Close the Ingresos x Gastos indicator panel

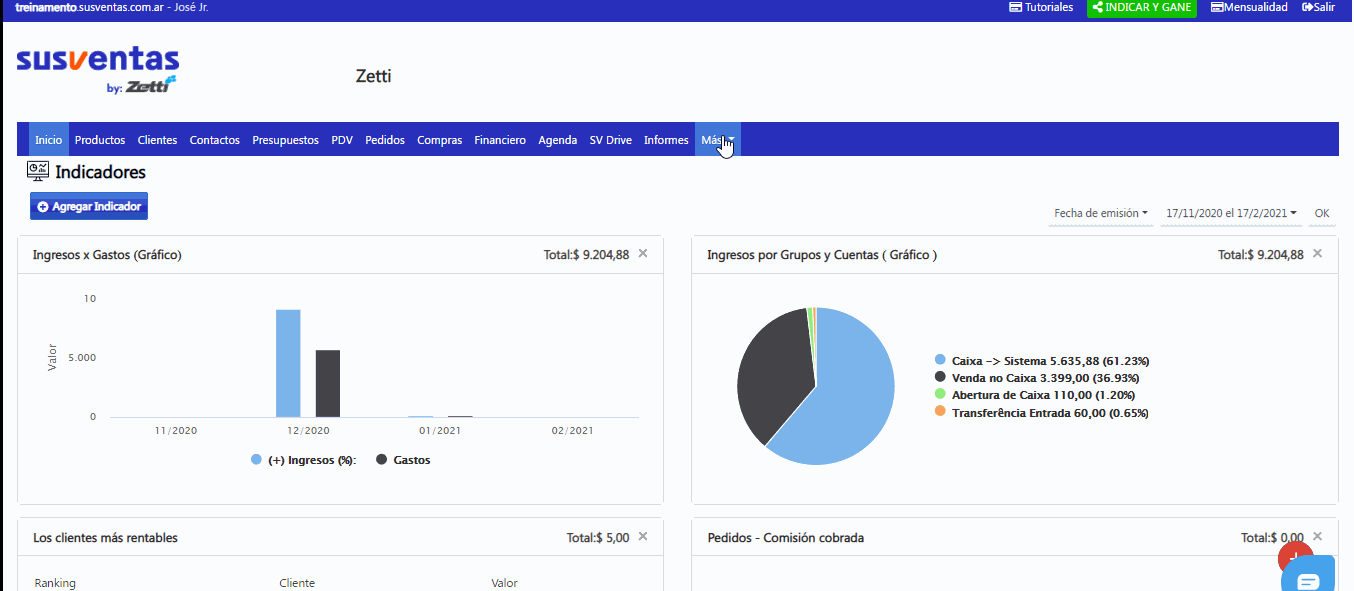click(x=643, y=254)
